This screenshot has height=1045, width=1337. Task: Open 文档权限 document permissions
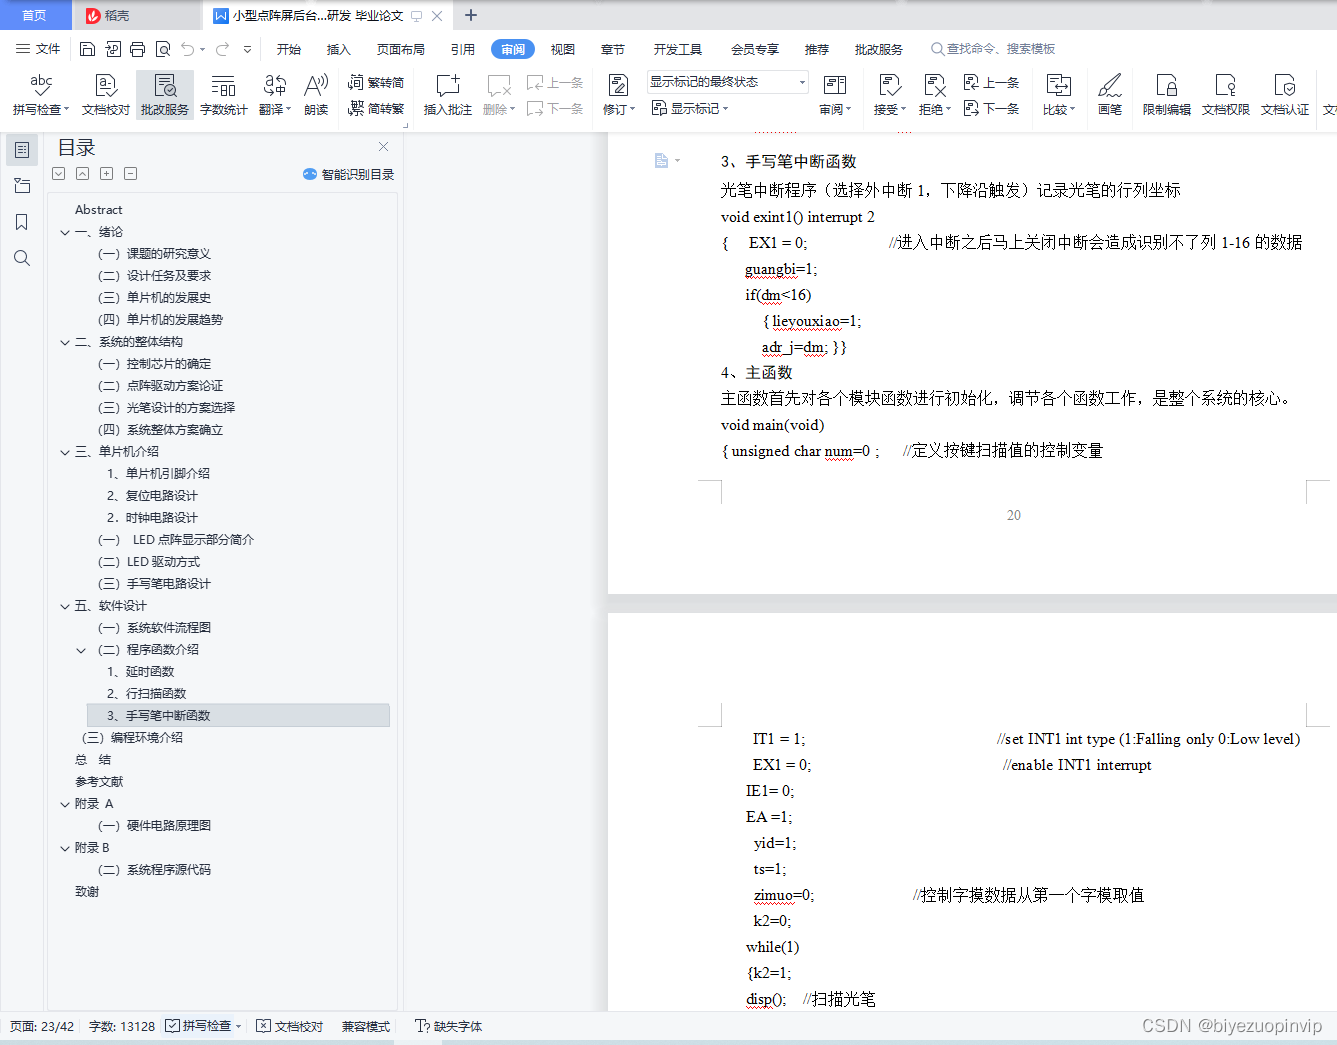click(x=1226, y=95)
